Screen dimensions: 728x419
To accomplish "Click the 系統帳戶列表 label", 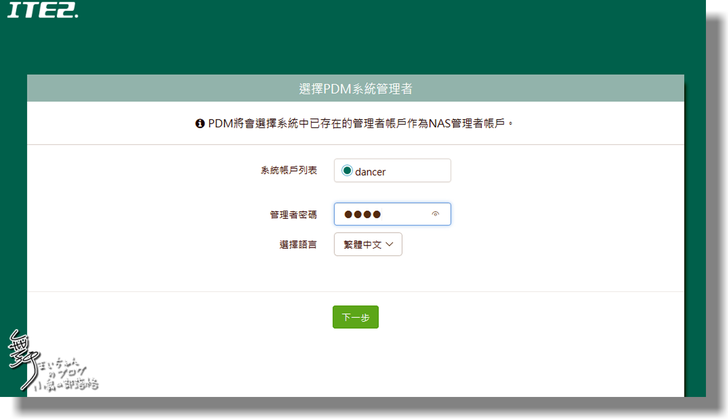I will pos(289,170).
